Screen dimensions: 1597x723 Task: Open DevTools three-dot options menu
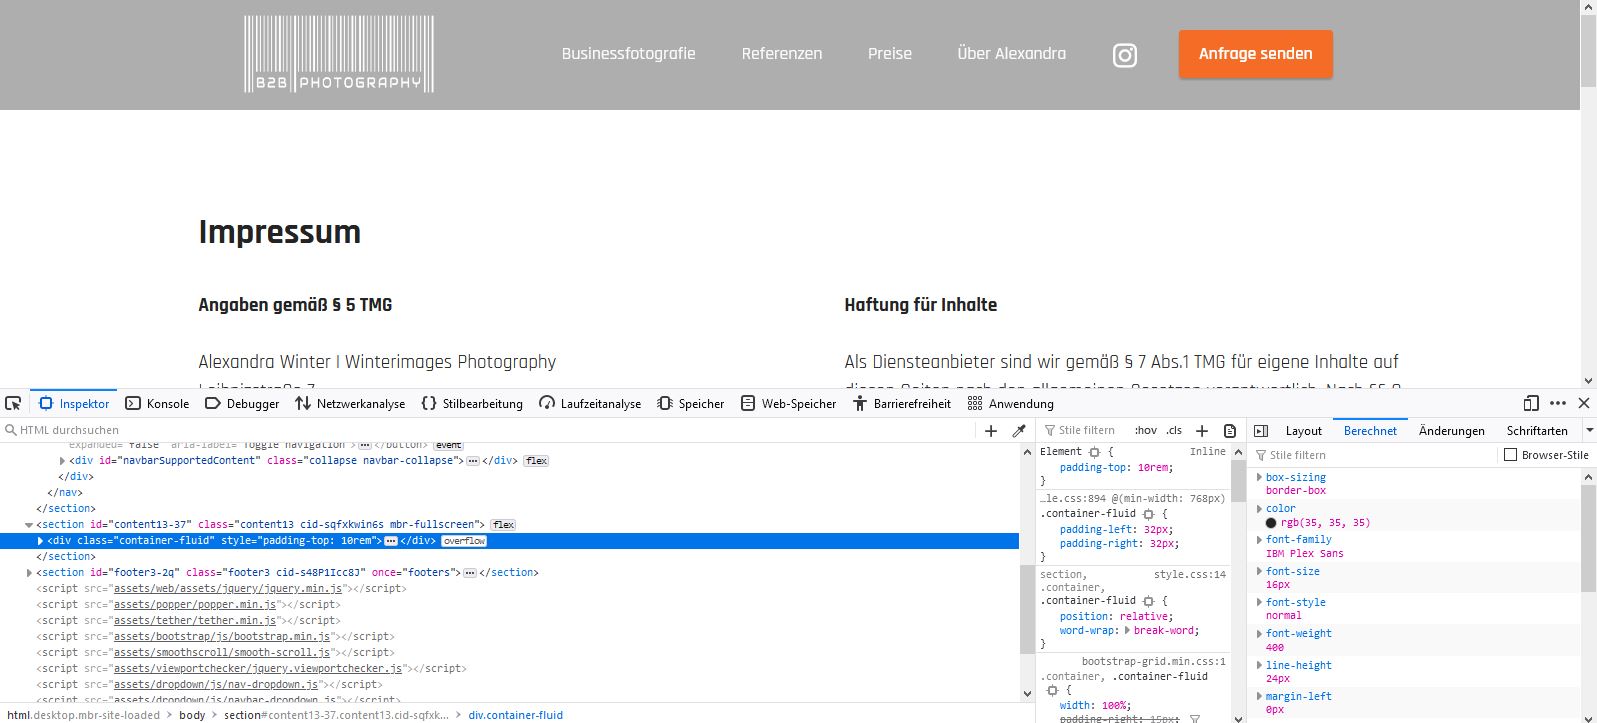pyautogui.click(x=1558, y=403)
